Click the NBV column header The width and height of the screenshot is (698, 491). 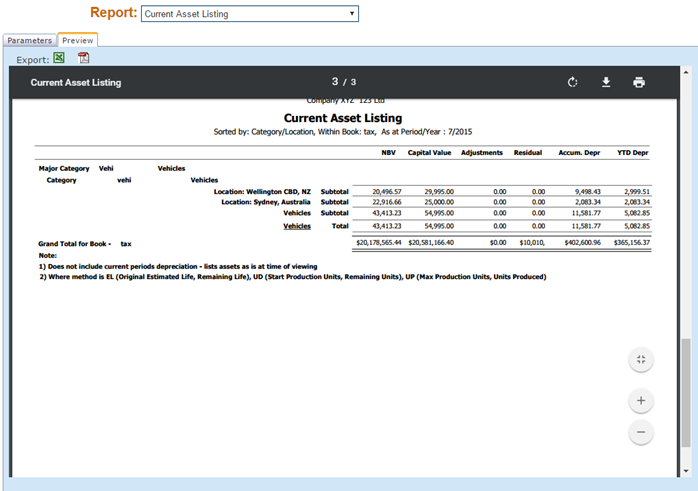tap(388, 153)
